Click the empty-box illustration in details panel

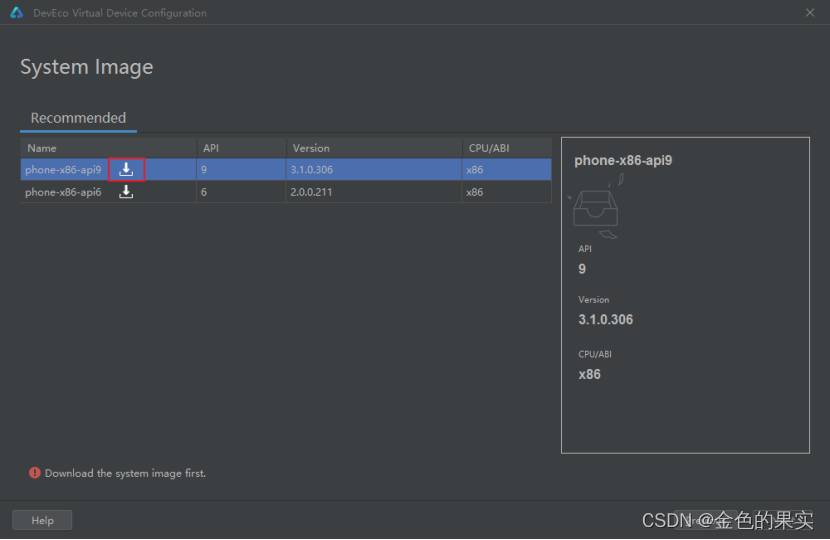point(596,207)
